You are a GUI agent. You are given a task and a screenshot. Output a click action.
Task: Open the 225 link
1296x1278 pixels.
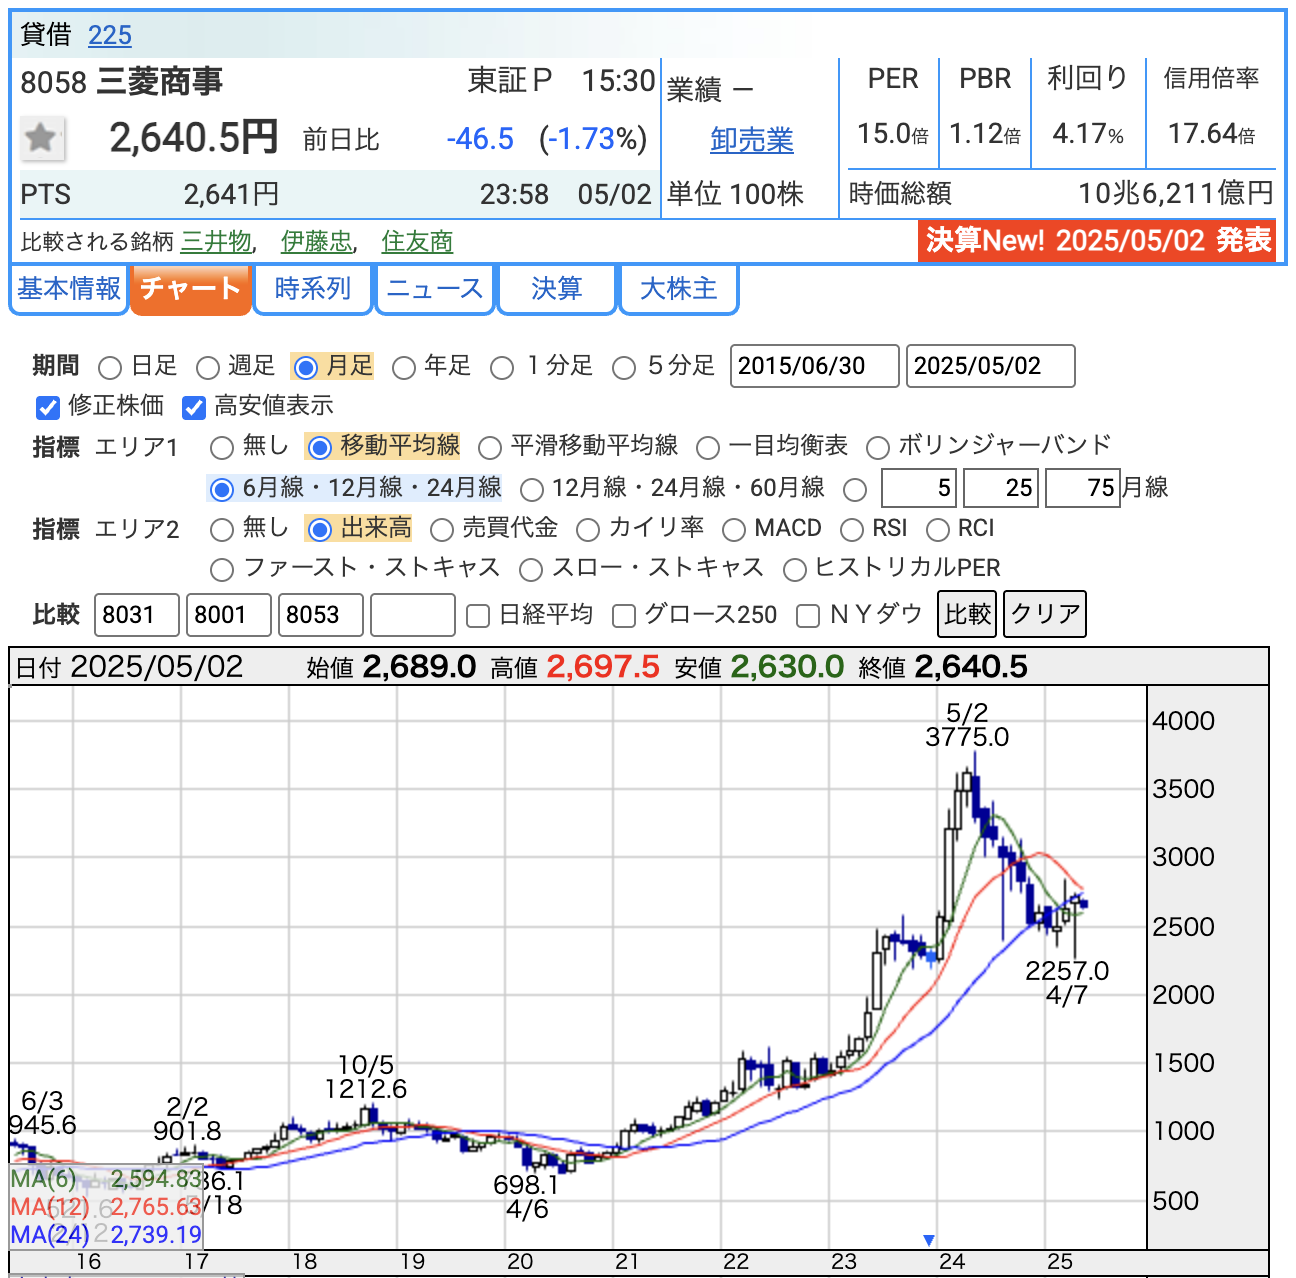(110, 36)
